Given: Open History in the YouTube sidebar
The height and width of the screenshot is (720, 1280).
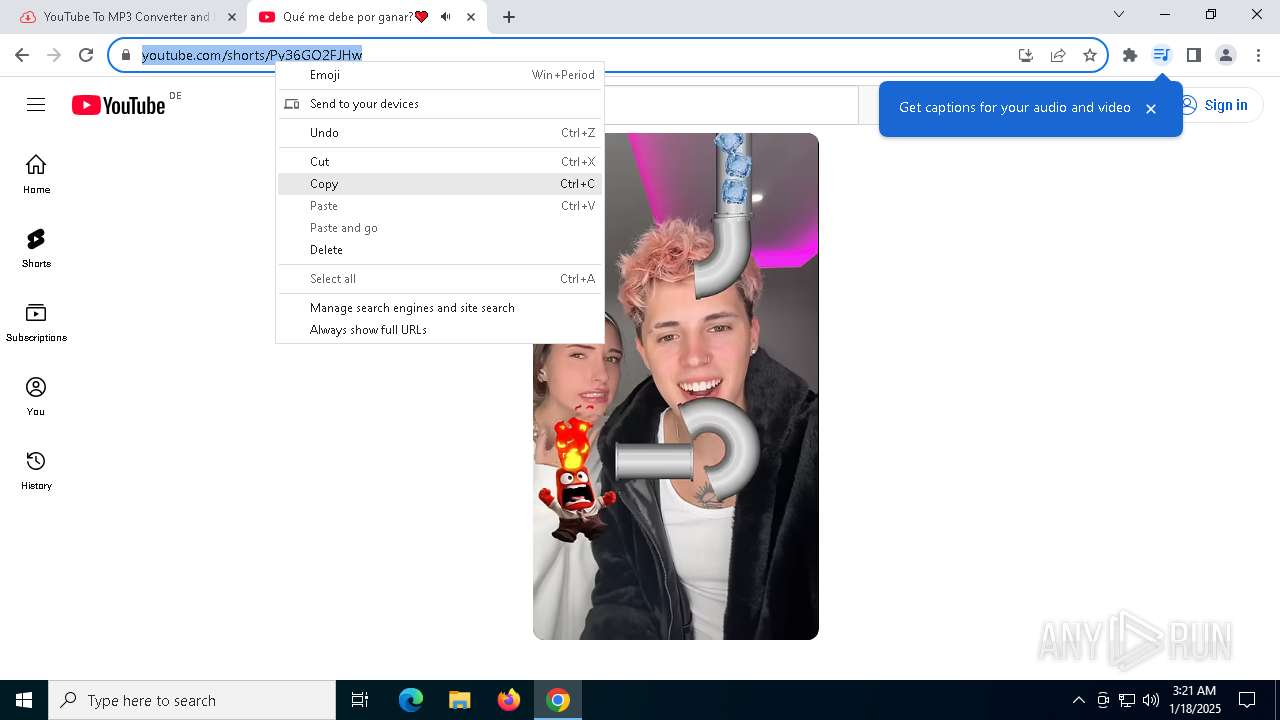Looking at the screenshot, I should pos(36,470).
